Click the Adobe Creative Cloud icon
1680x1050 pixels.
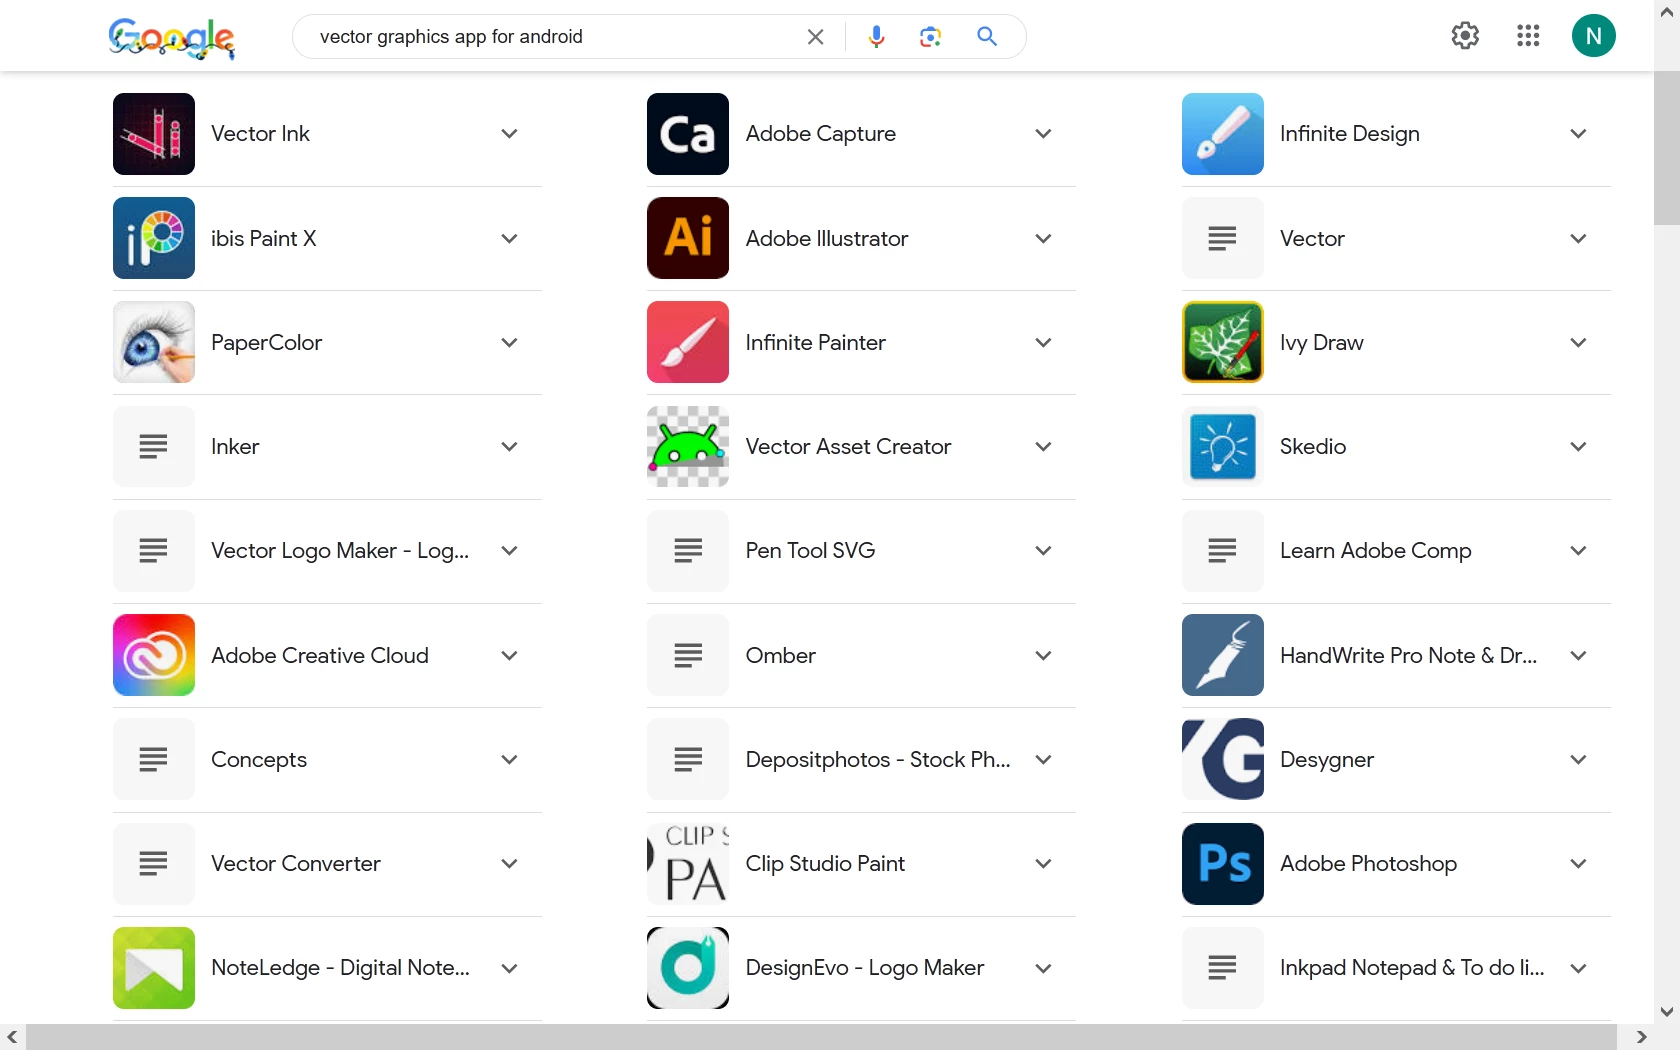point(153,655)
